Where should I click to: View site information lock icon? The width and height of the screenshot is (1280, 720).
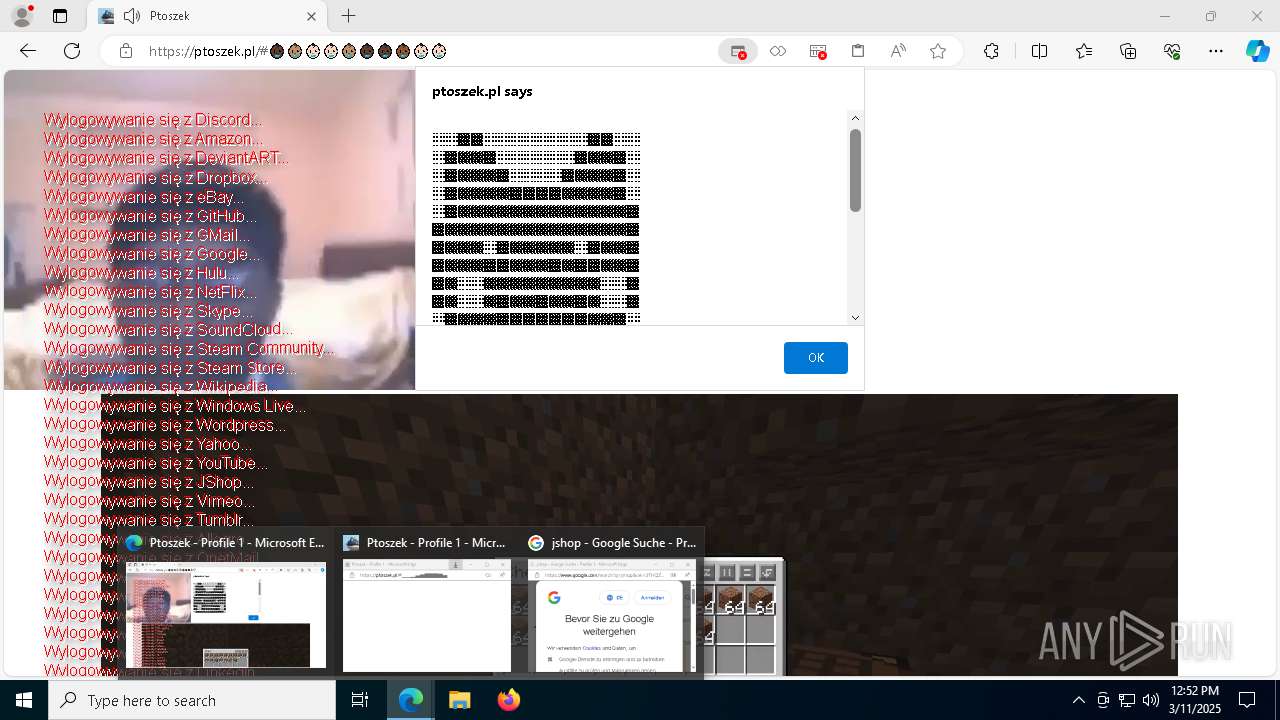tap(126, 51)
